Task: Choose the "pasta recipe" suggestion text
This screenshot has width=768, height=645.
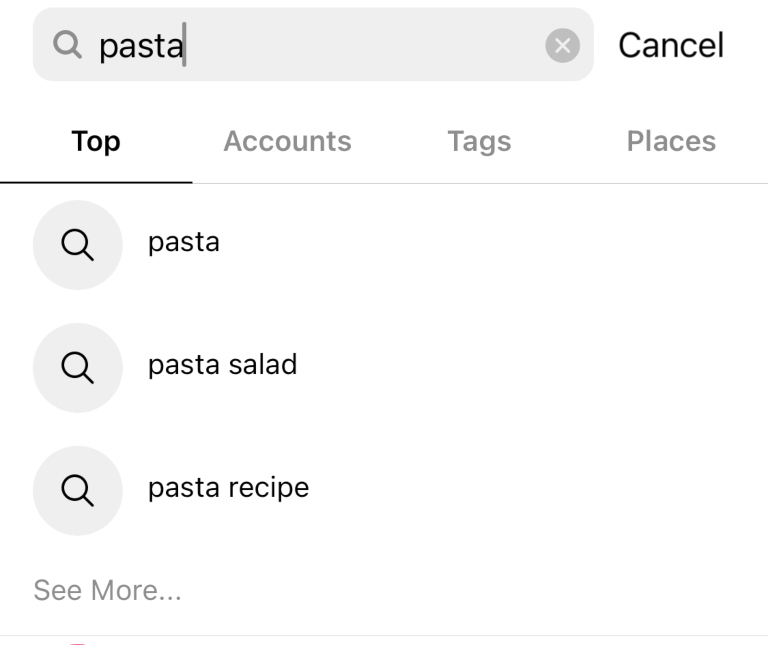Action: point(228,488)
